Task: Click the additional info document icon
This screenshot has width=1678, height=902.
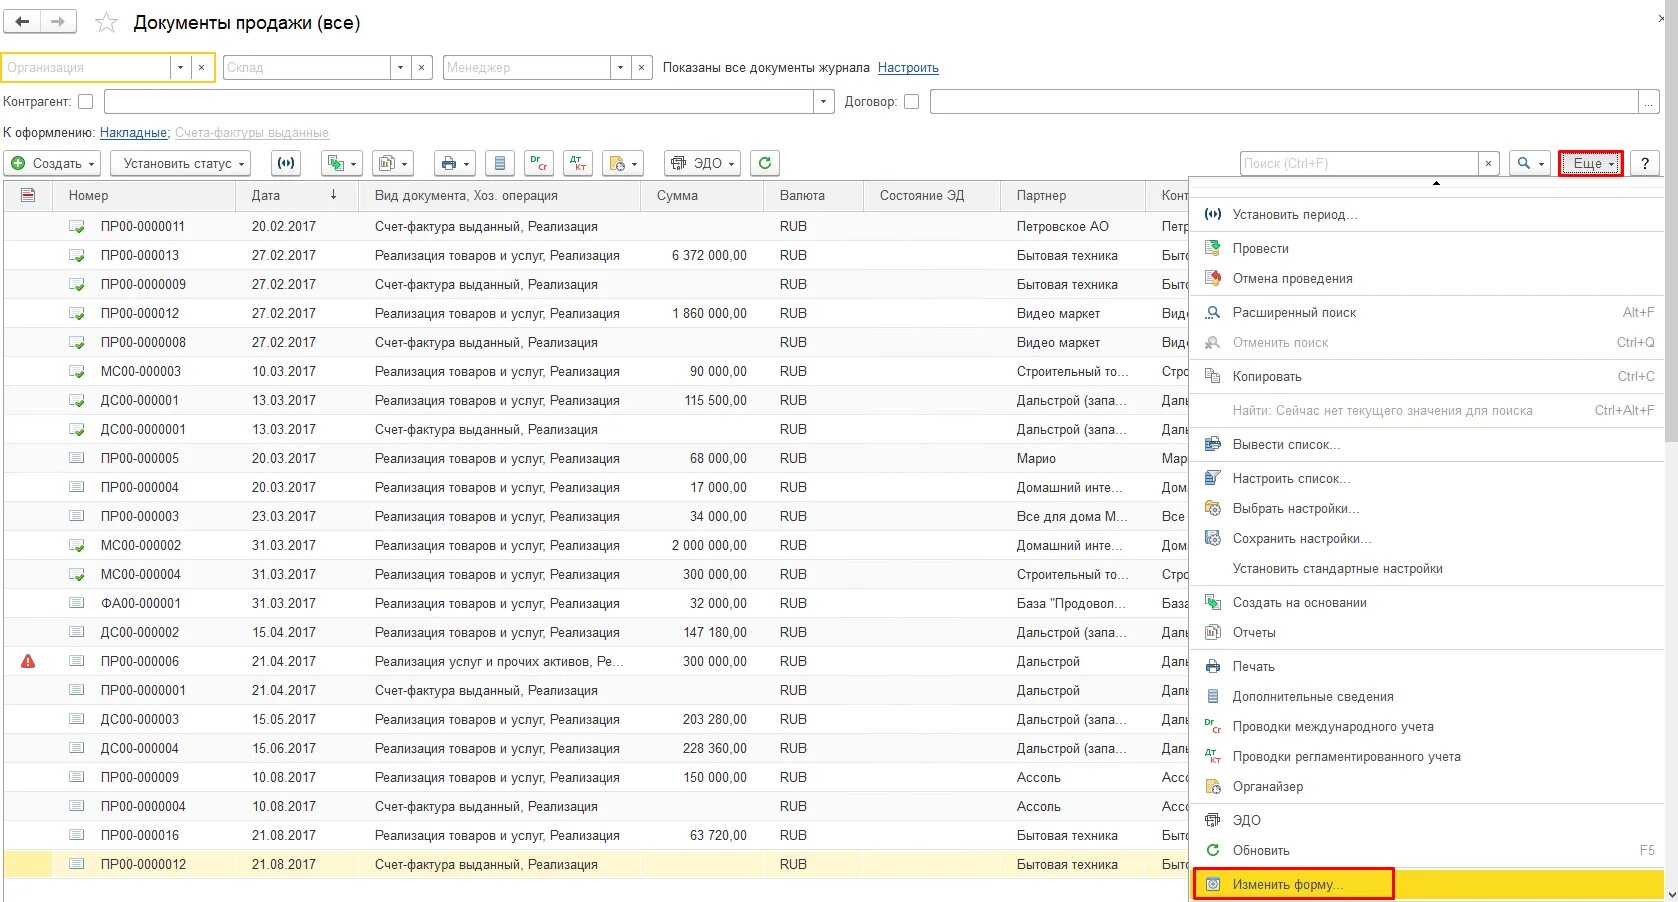Action: click(500, 163)
